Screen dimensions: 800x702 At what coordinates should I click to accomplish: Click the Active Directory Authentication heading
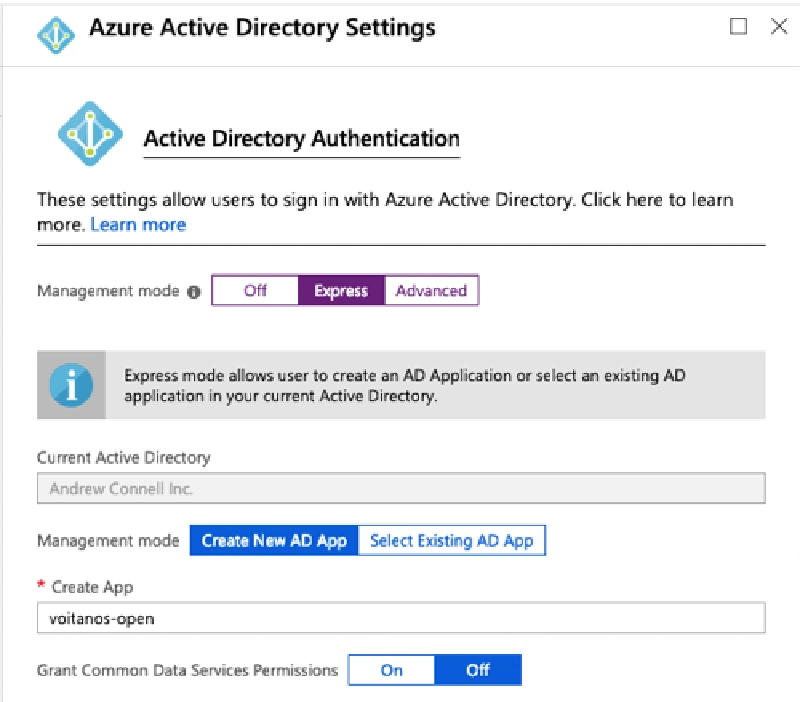302,138
